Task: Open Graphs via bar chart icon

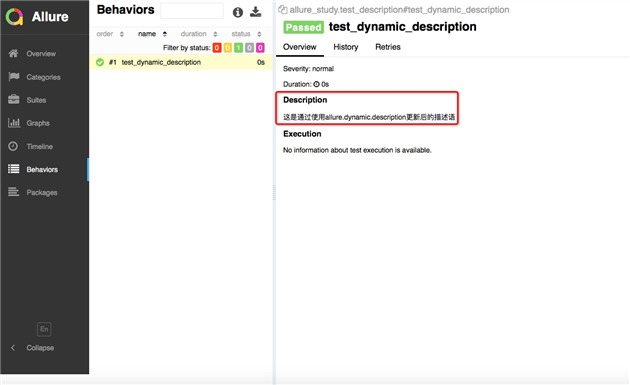Action: [14, 123]
